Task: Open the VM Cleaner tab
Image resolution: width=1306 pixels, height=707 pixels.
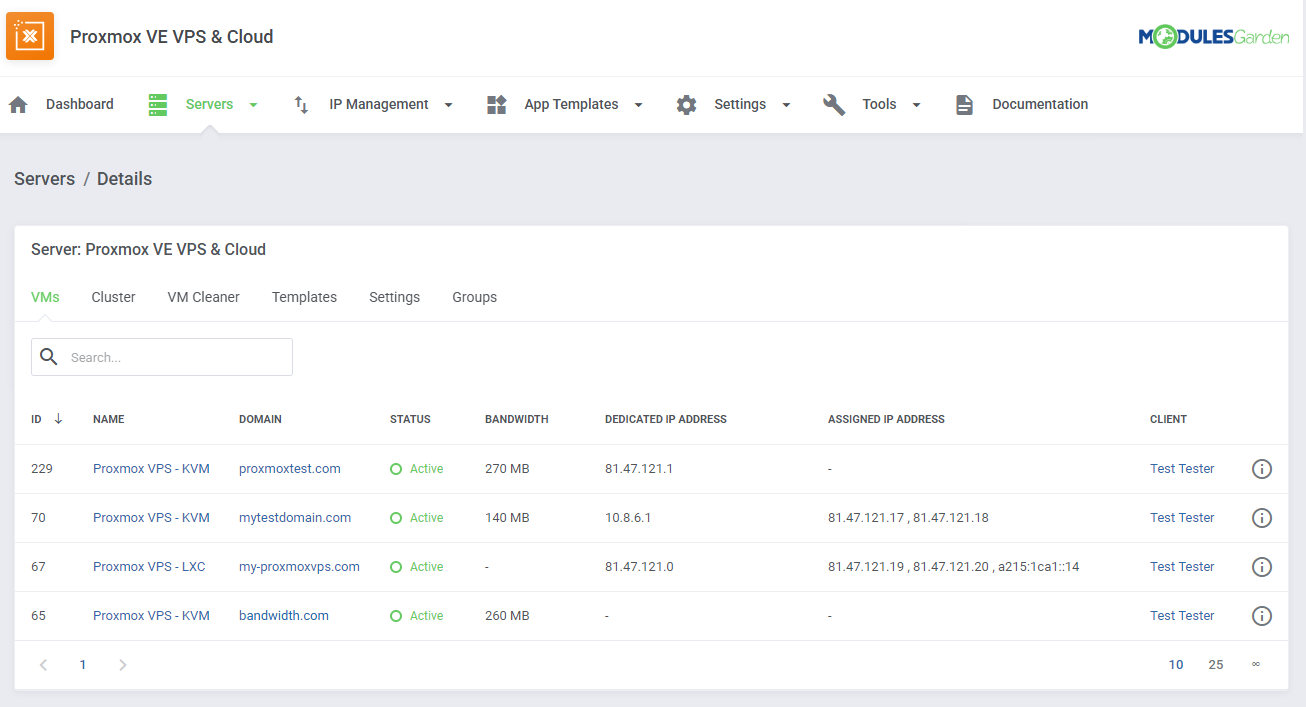Action: tap(203, 297)
